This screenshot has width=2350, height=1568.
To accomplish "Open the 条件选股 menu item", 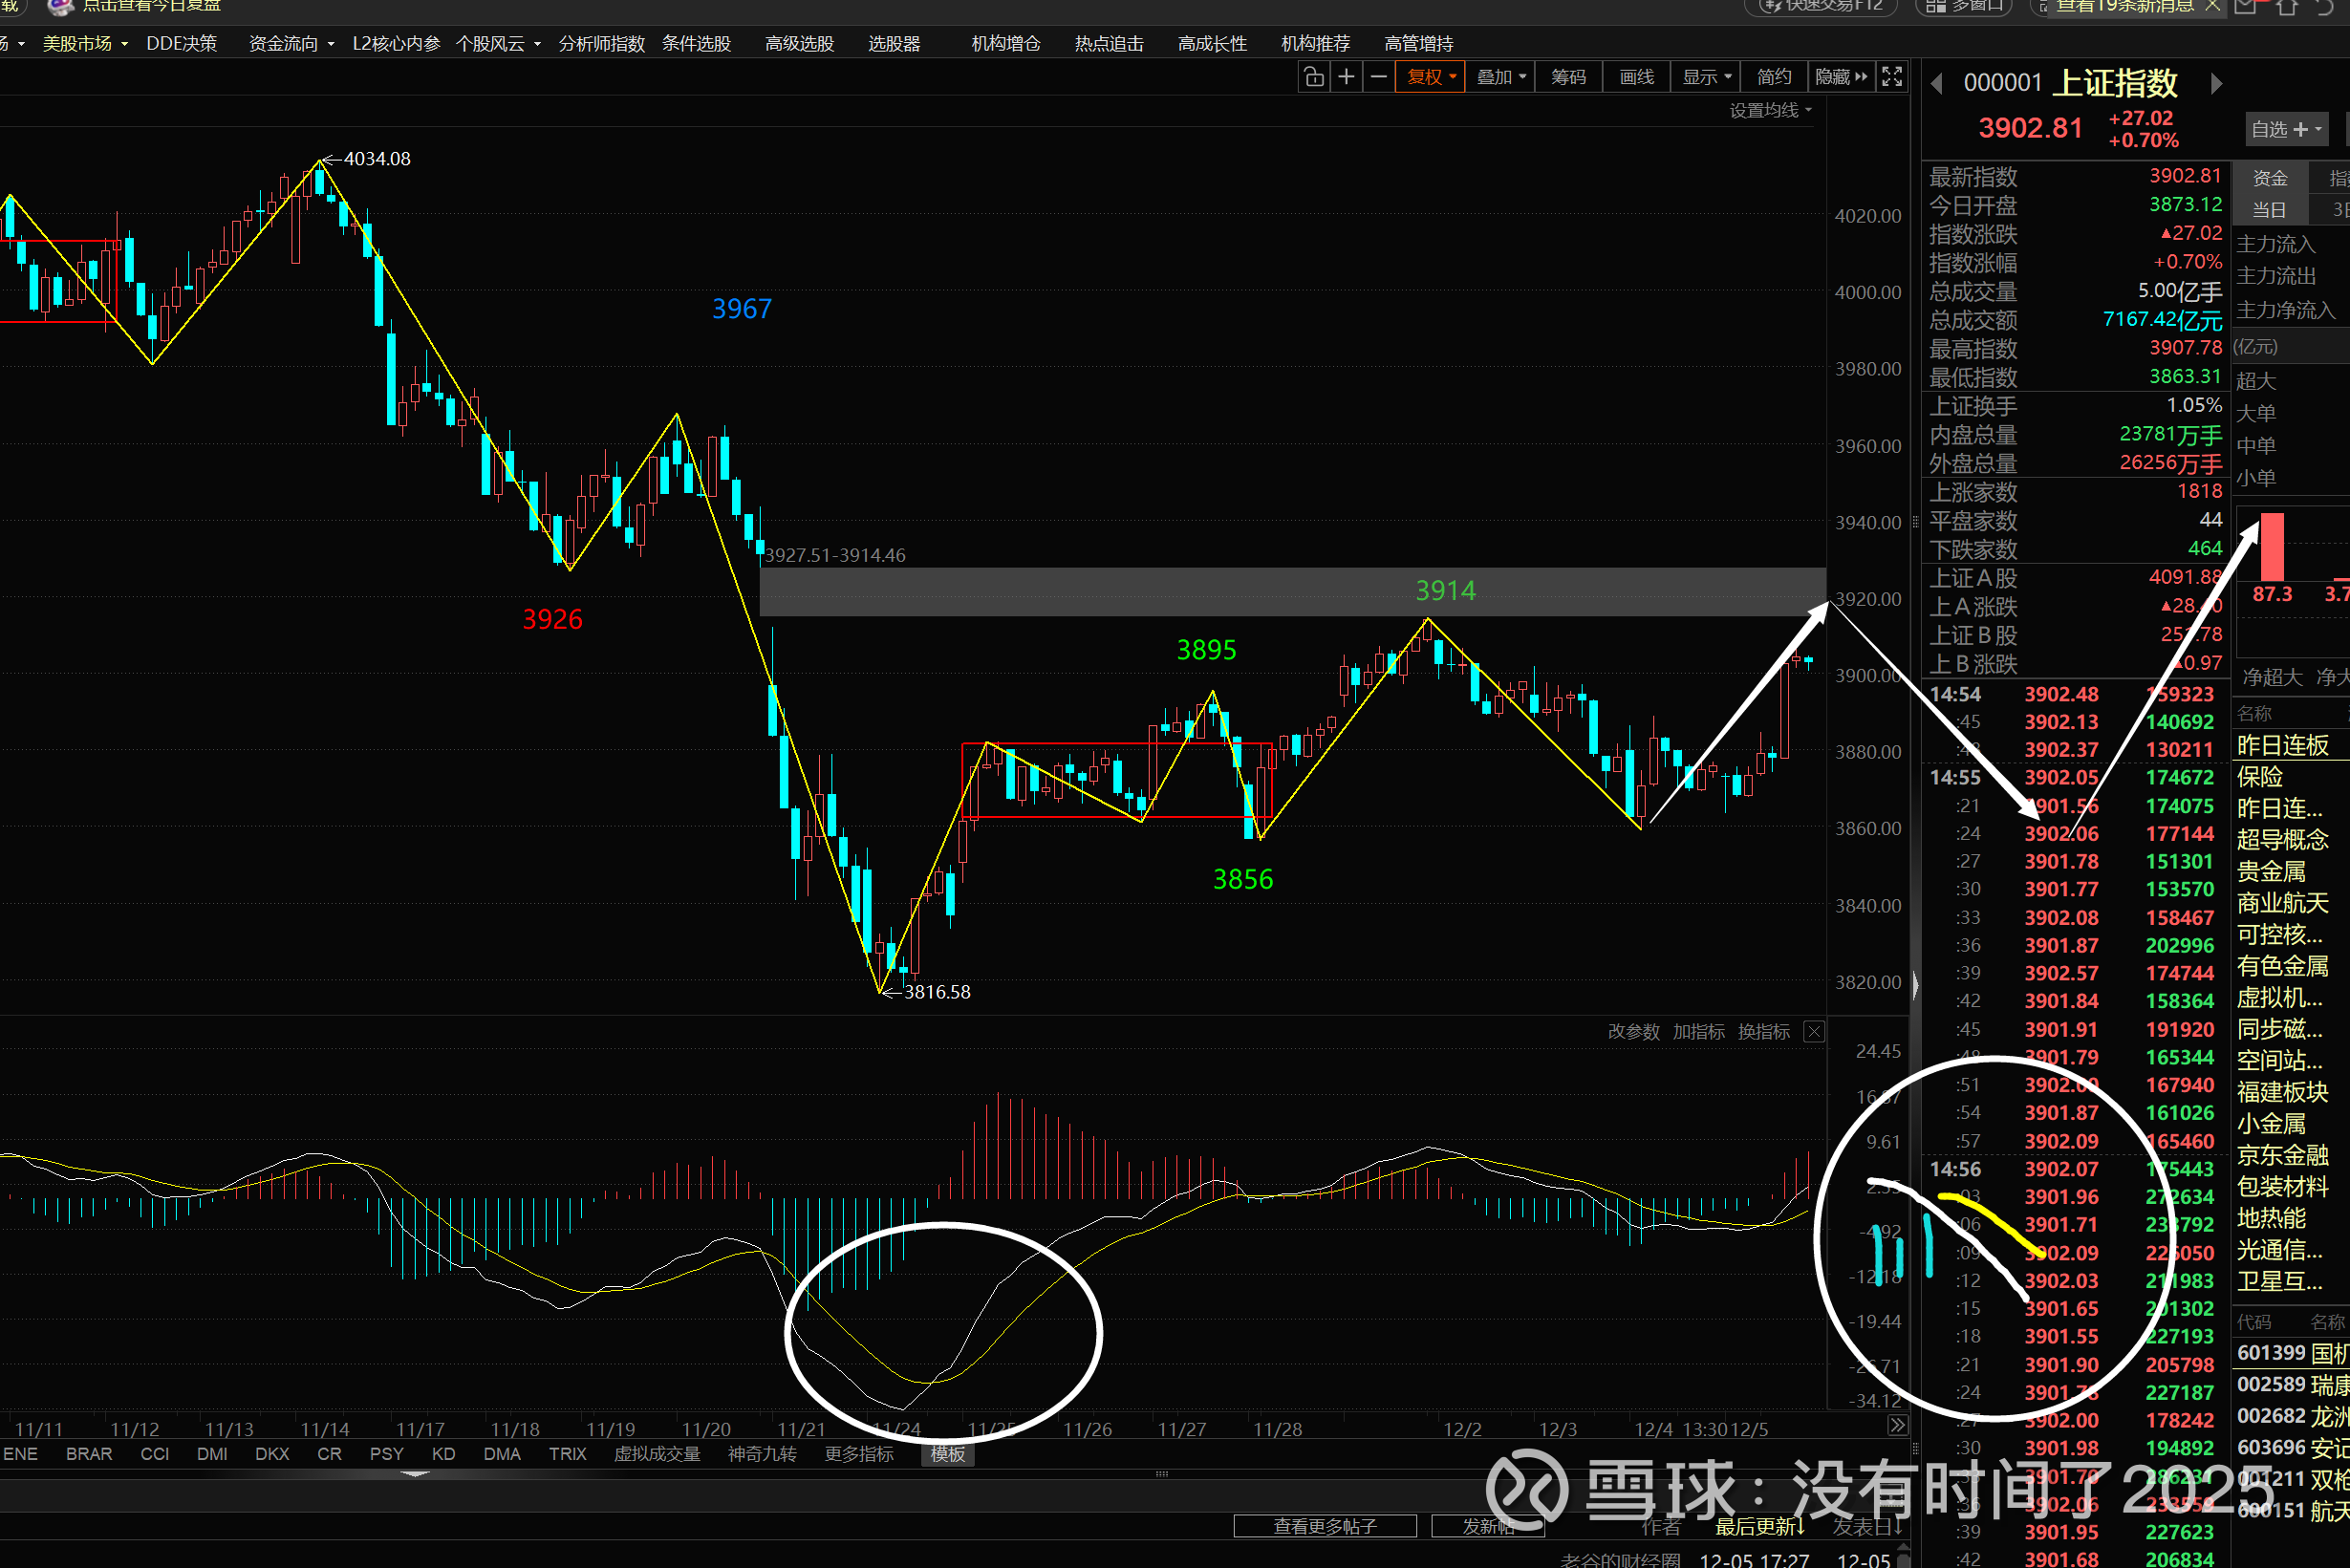I will click(x=696, y=44).
